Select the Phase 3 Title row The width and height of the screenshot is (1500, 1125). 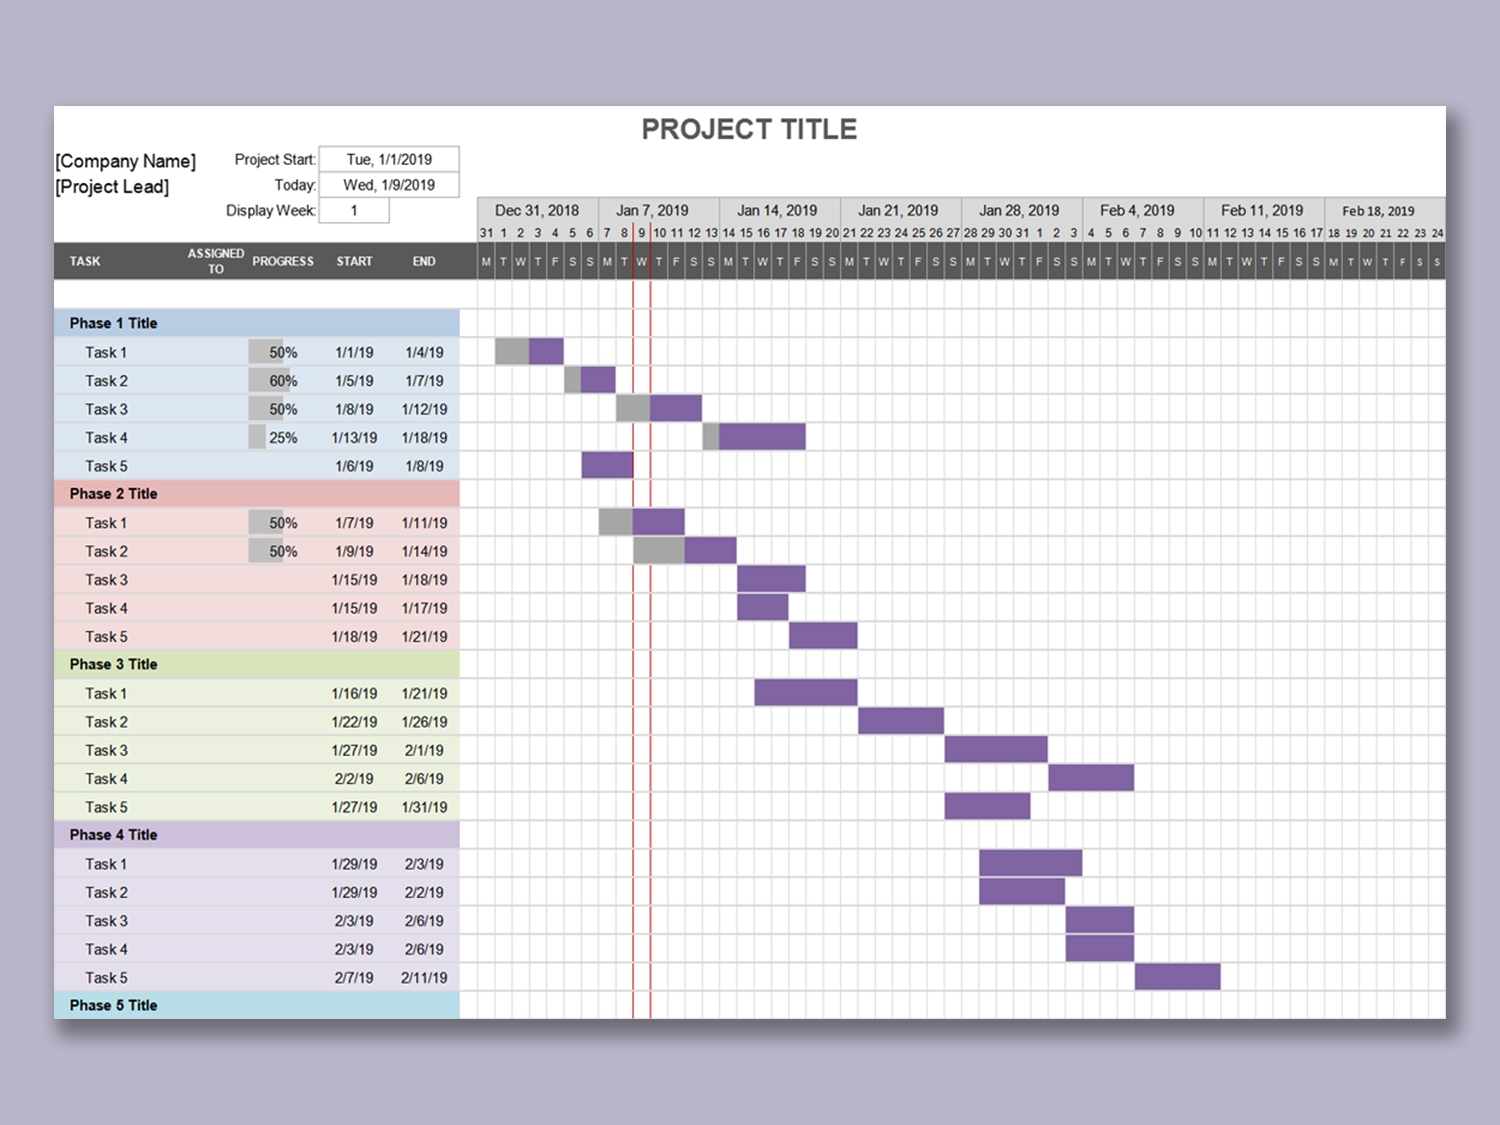(x=112, y=664)
